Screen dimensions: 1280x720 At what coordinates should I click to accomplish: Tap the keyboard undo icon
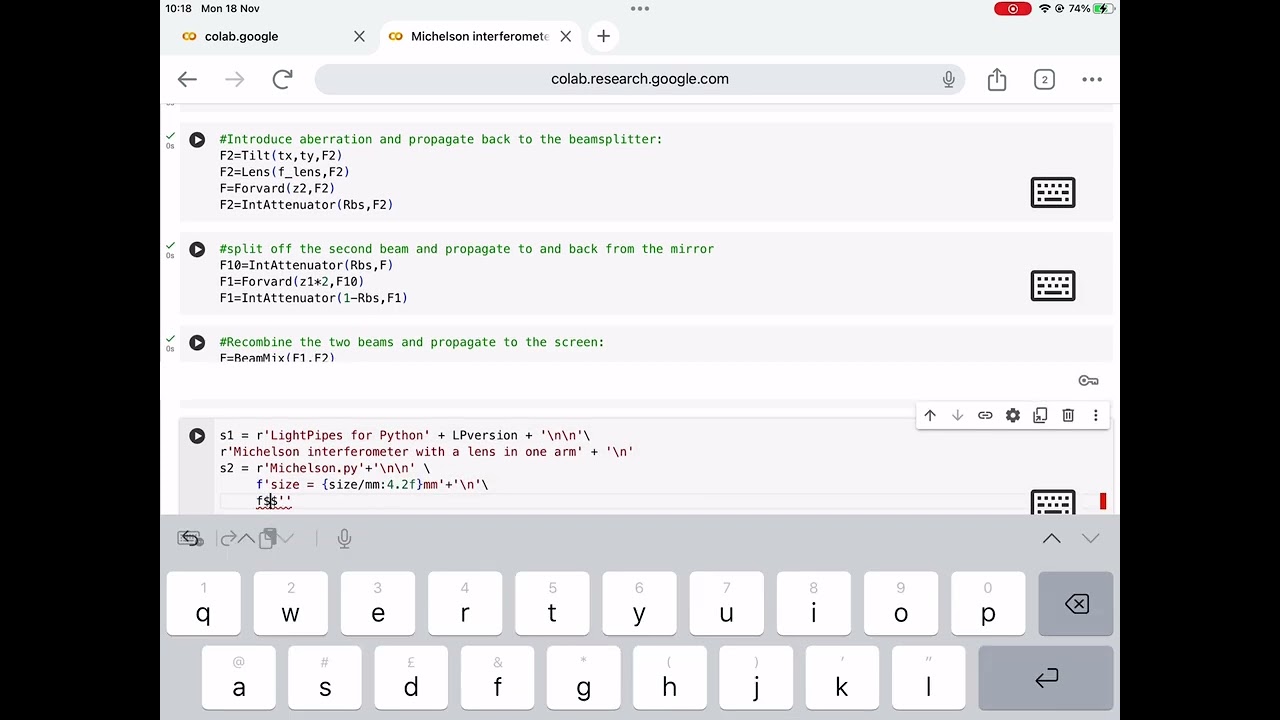tap(190, 539)
